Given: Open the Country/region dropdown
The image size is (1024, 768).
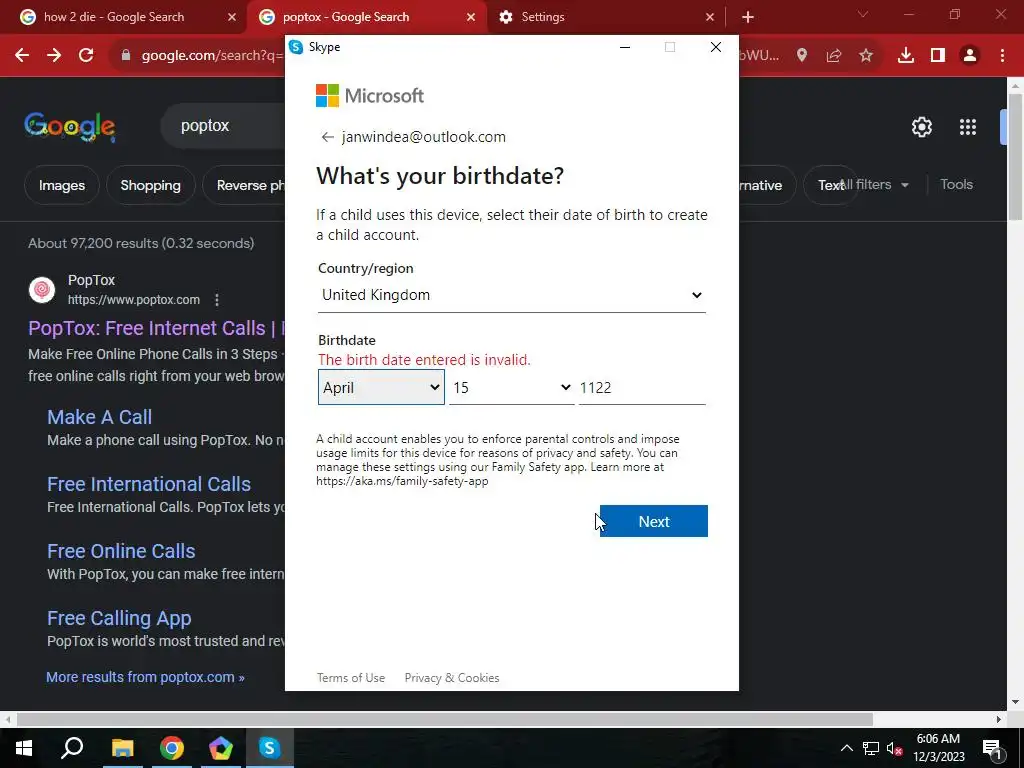Looking at the screenshot, I should click(511, 295).
